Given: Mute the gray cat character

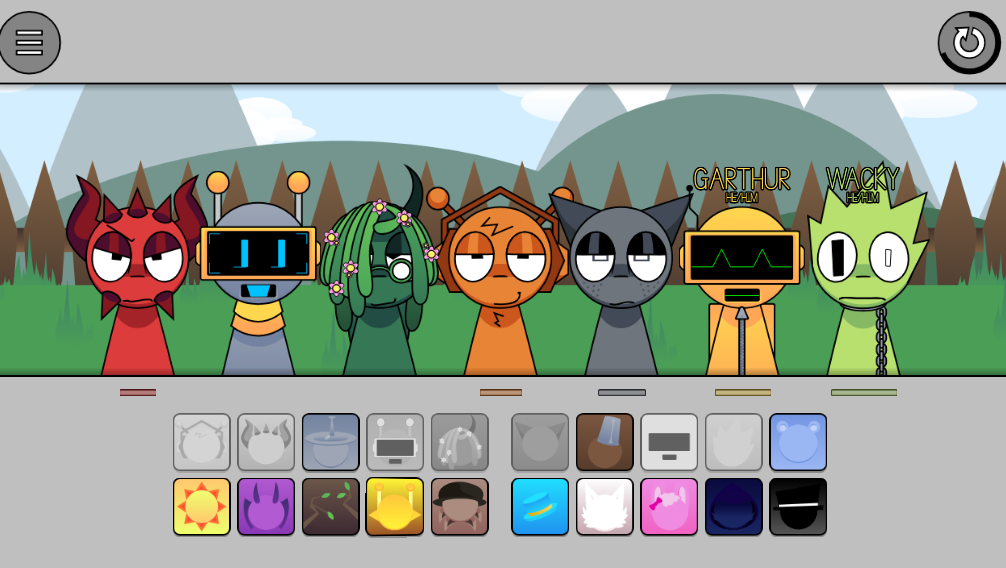Looking at the screenshot, I should pyautogui.click(x=621, y=280).
